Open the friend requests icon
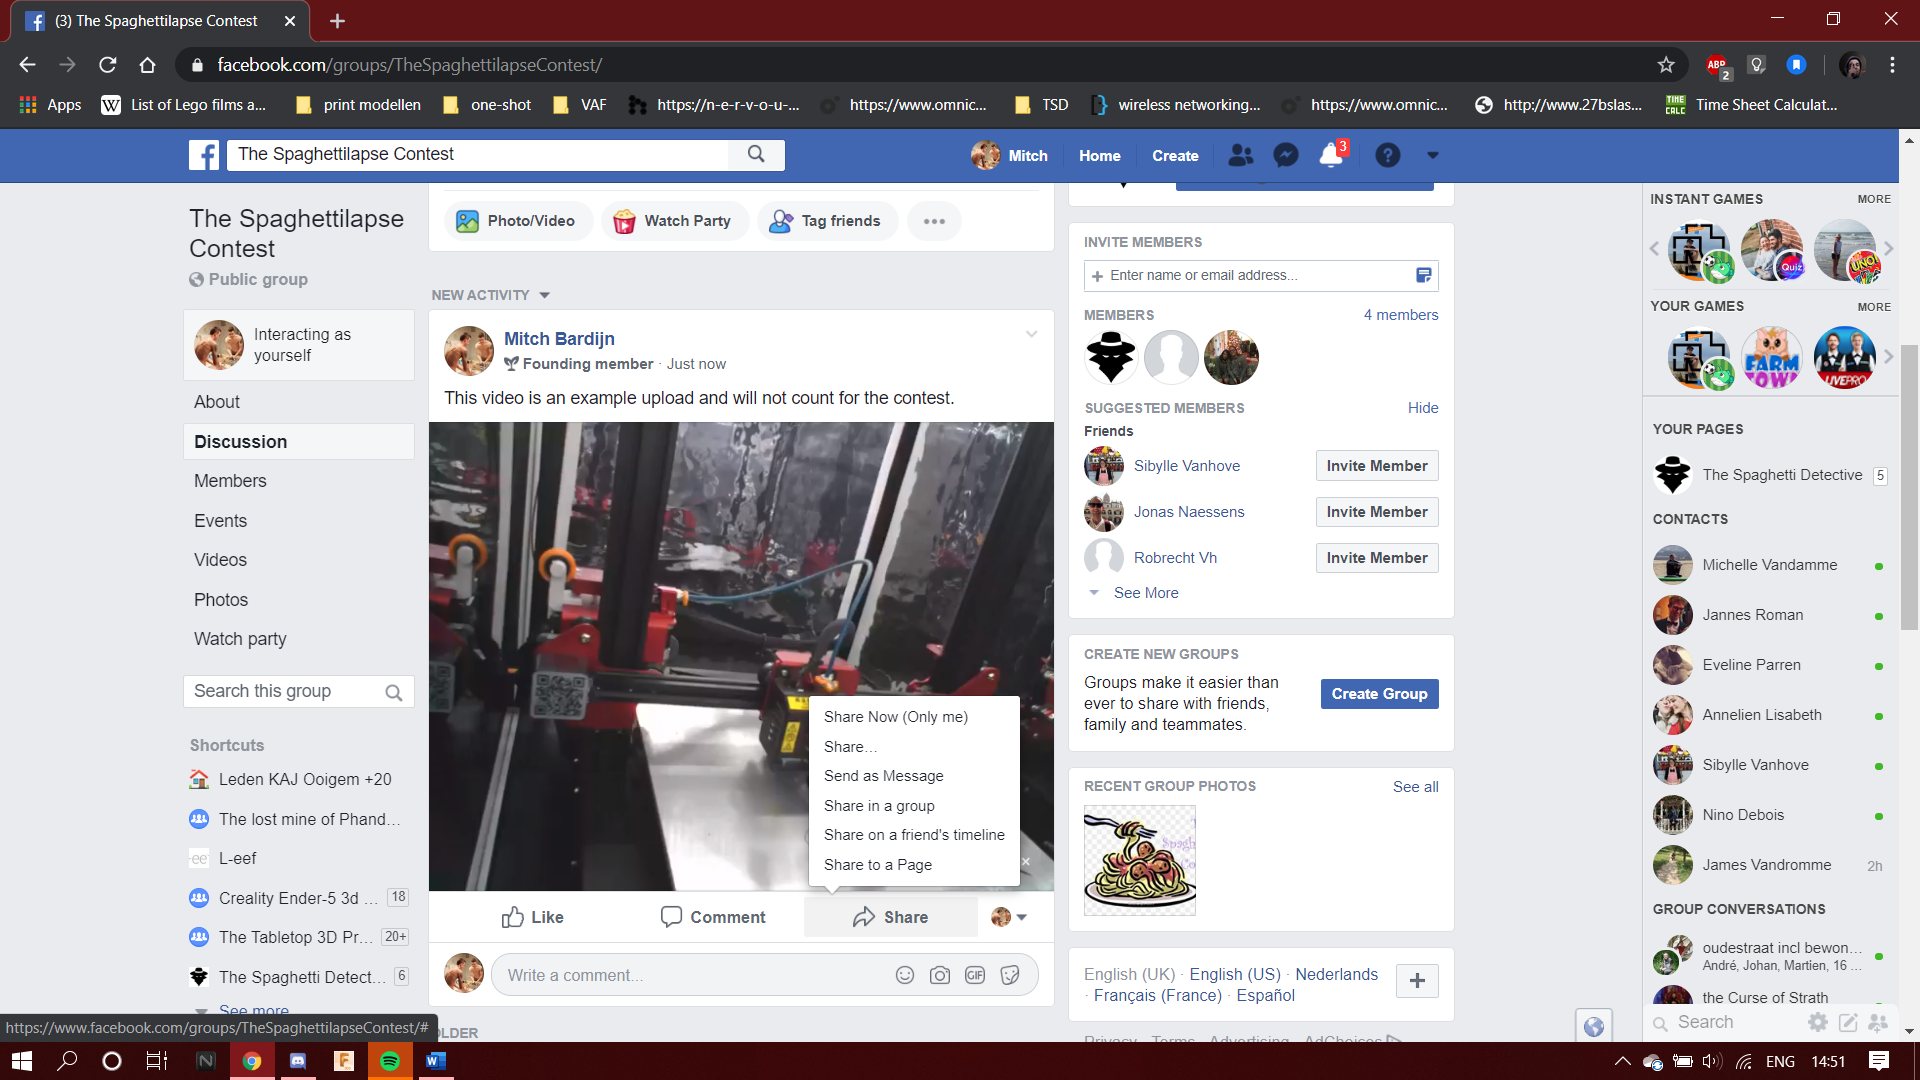This screenshot has width=1920, height=1080. pyautogui.click(x=1240, y=155)
